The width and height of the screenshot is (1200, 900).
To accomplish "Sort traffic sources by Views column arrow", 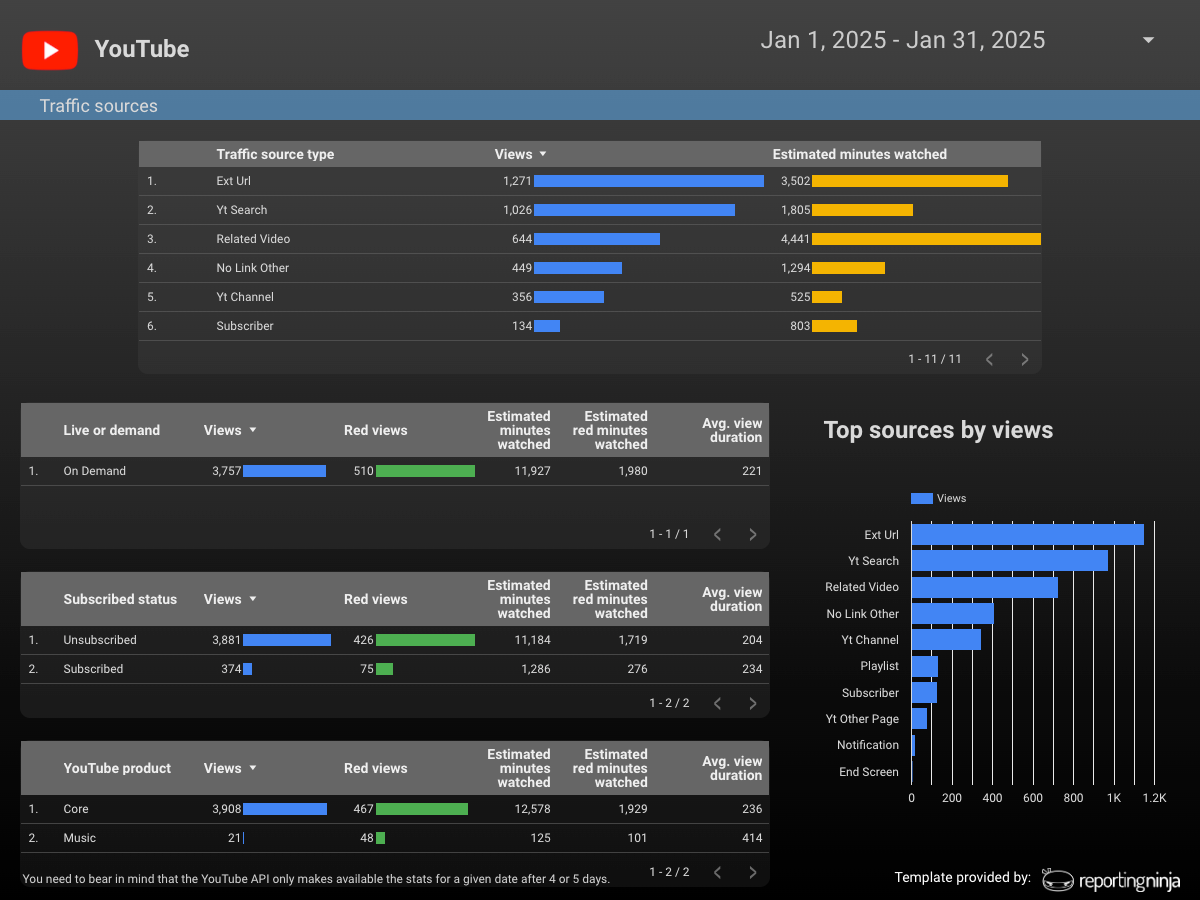I will [543, 154].
